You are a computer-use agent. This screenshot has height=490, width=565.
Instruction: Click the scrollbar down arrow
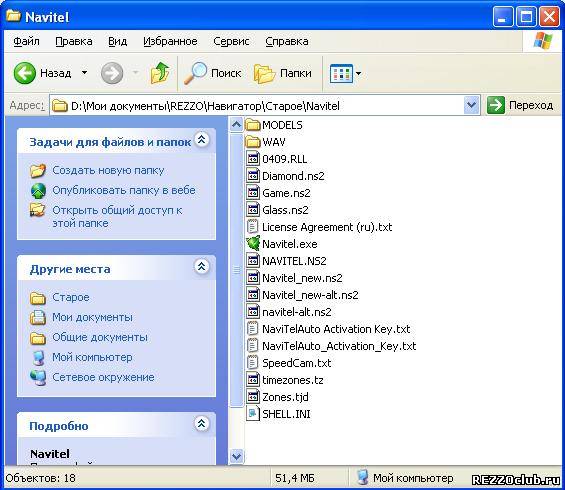[x=236, y=456]
